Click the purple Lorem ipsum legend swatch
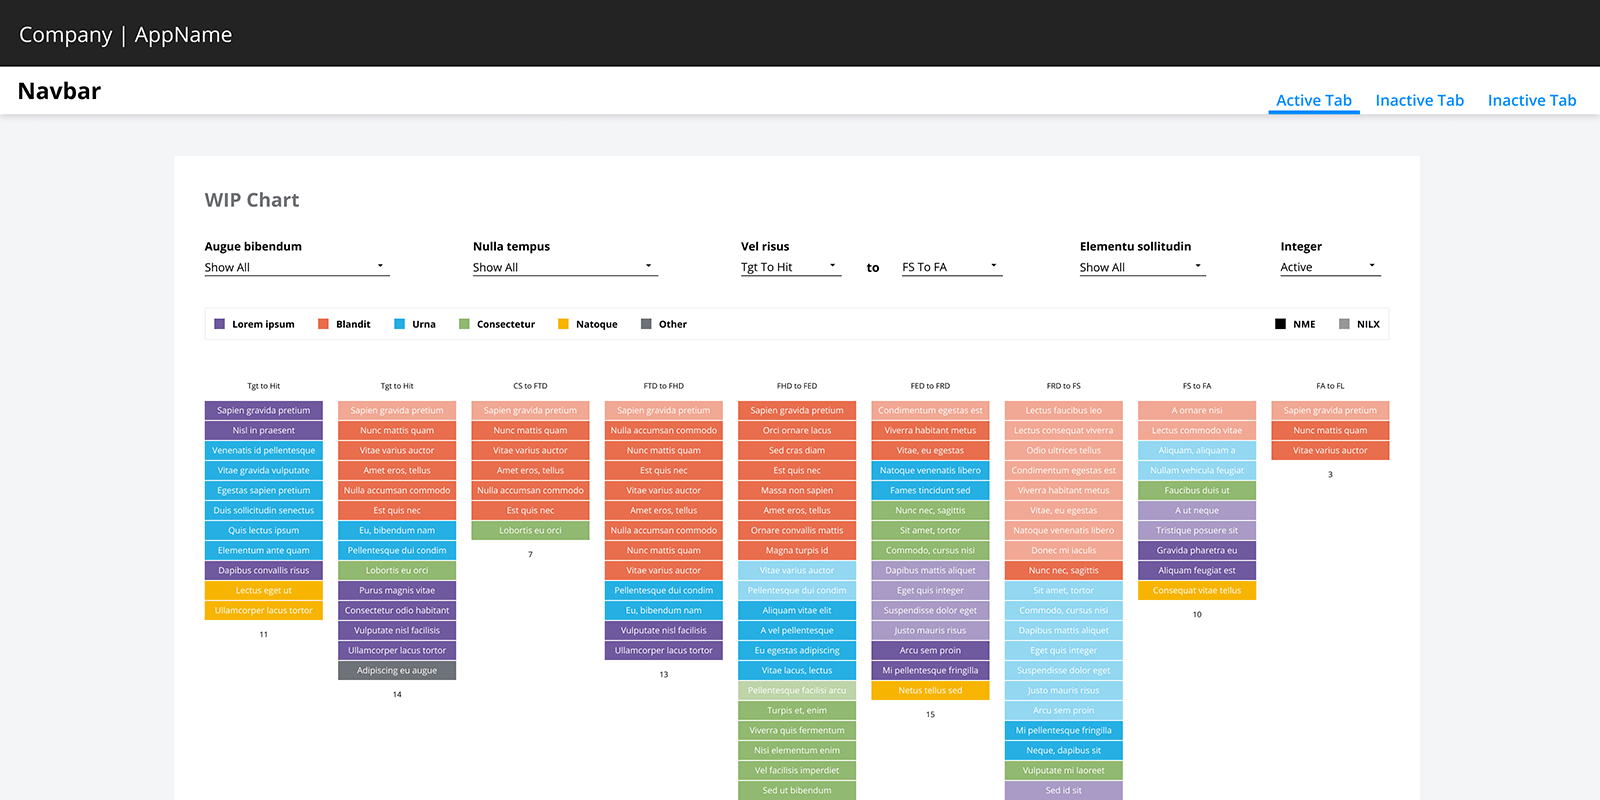Image resolution: width=1600 pixels, height=800 pixels. (220, 324)
